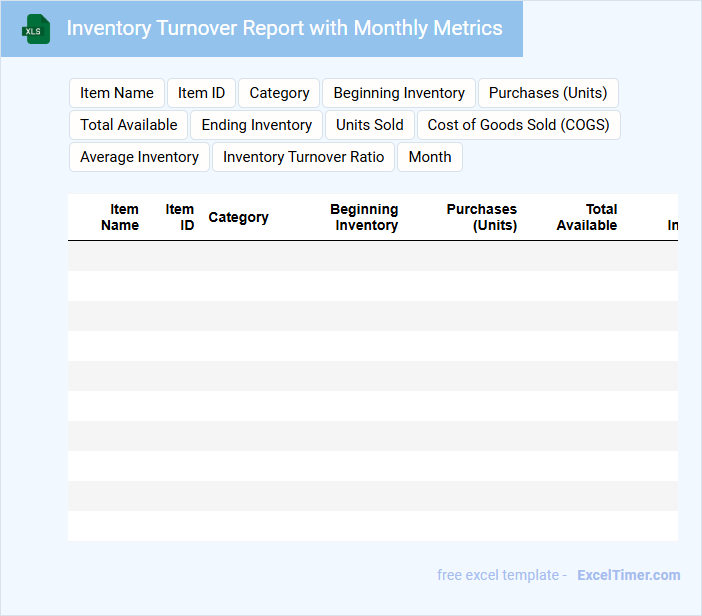Click the Item ID column header
Viewport: 702px width, 616px height.
pyautogui.click(x=180, y=217)
